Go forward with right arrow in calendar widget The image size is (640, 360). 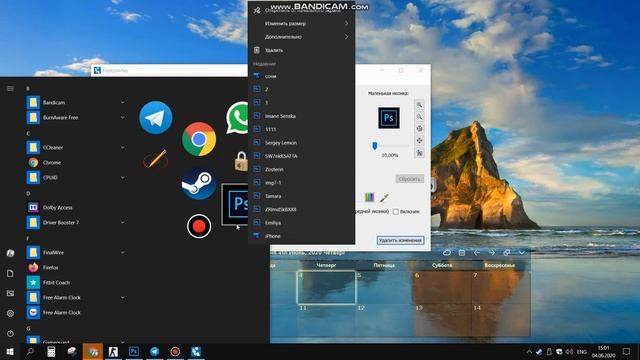tap(492, 253)
